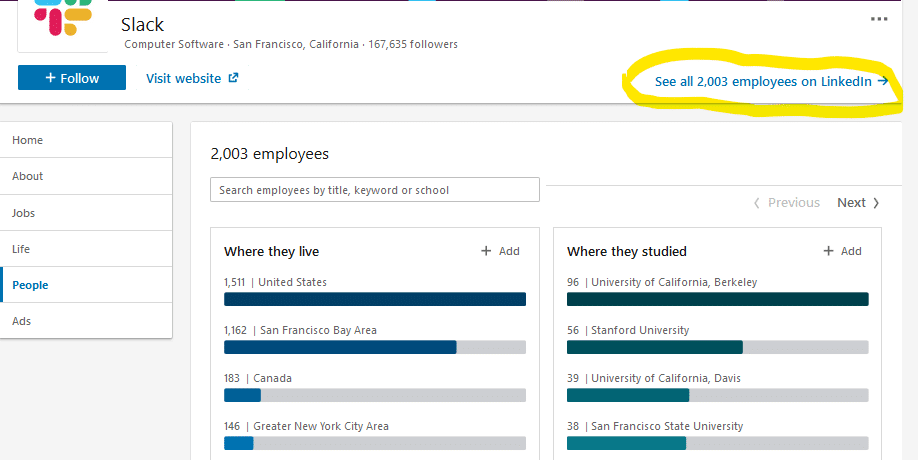This screenshot has height=460, width=918.
Task: Go back with Previous chevron
Action: click(x=786, y=203)
